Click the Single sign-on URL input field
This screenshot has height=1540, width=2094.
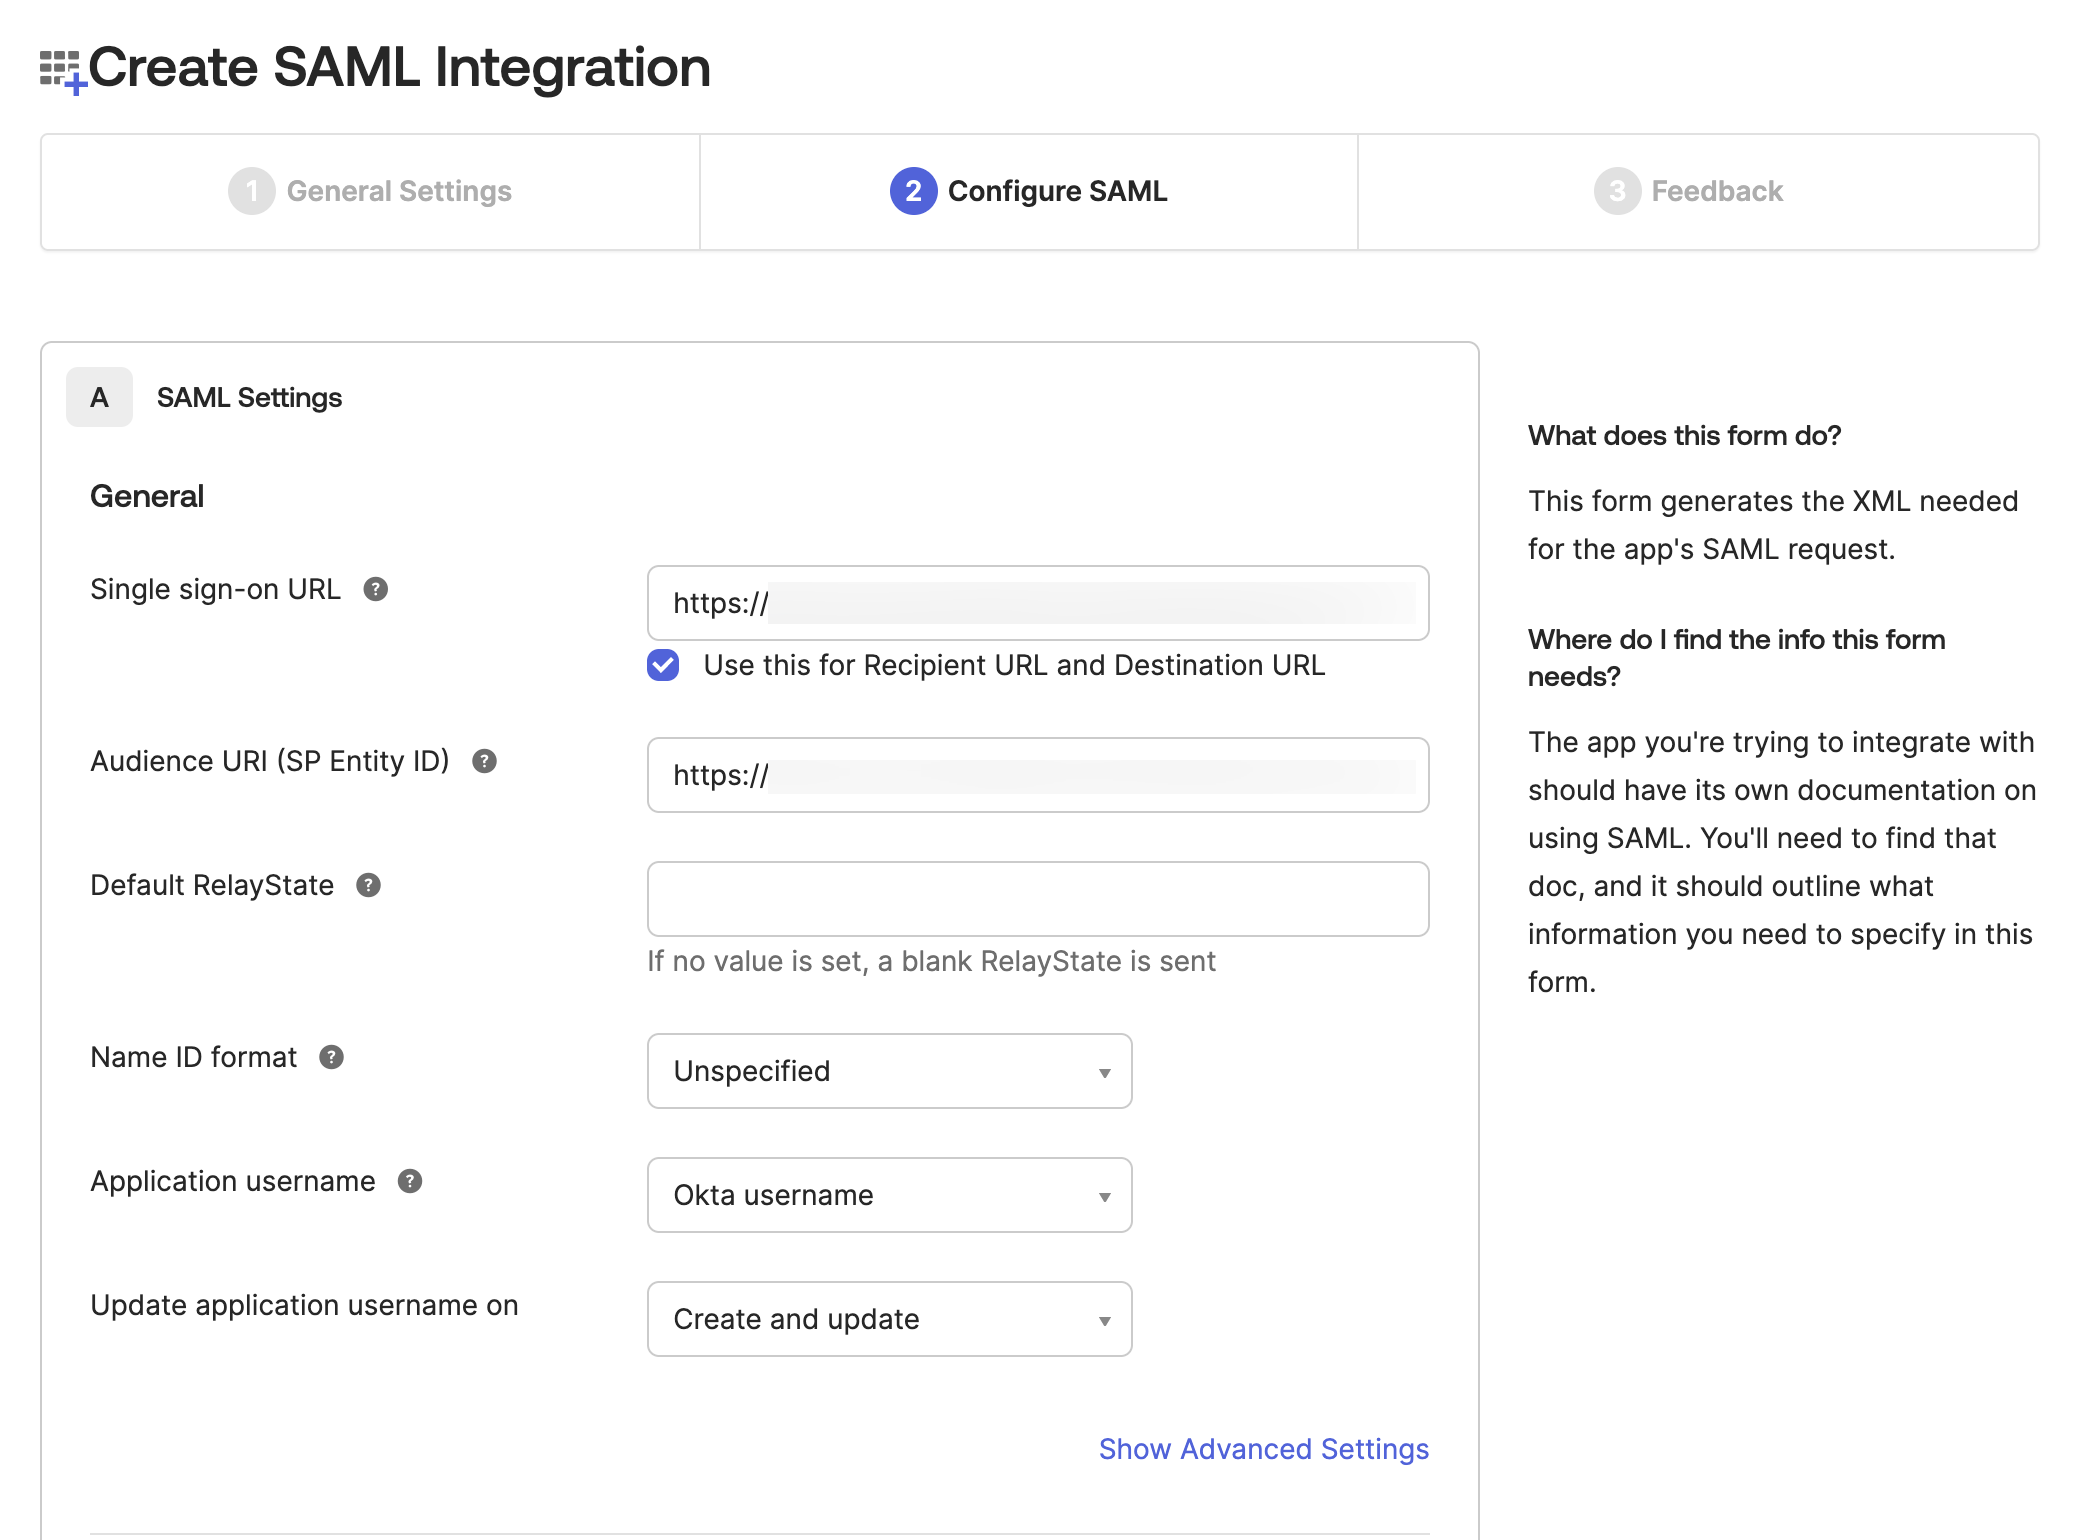tap(1037, 603)
